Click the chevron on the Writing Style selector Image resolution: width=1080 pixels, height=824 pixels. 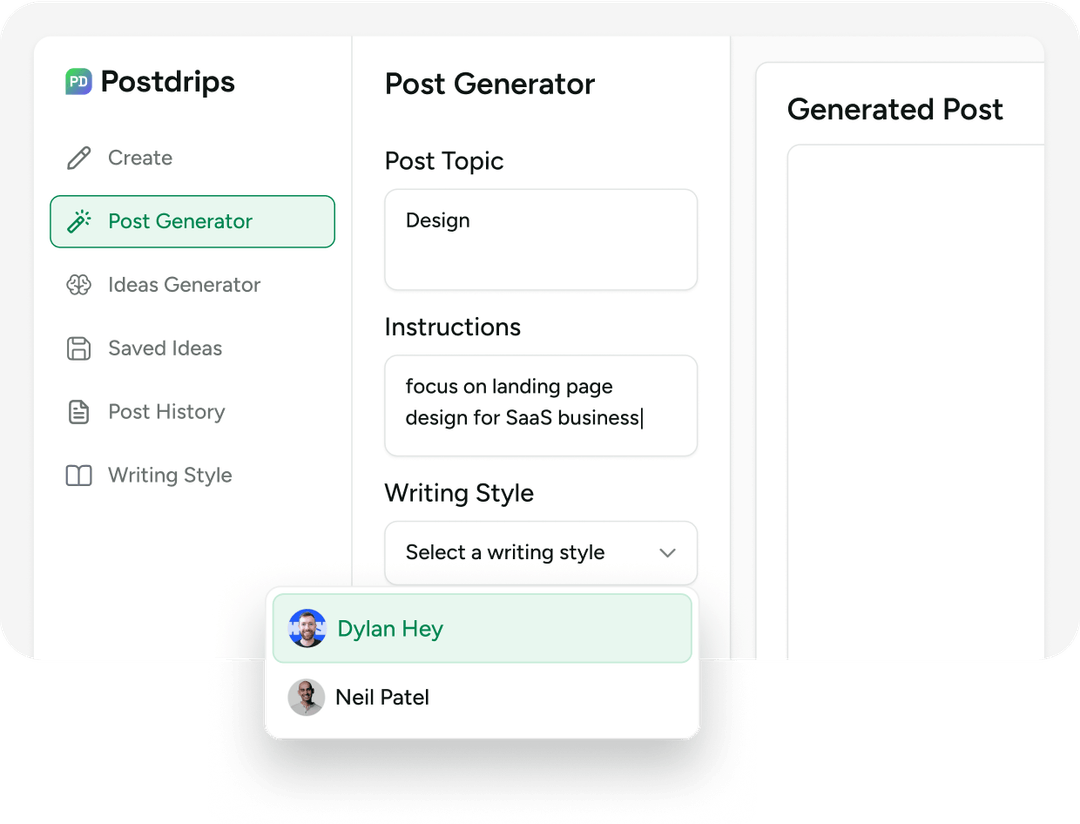[x=667, y=552]
